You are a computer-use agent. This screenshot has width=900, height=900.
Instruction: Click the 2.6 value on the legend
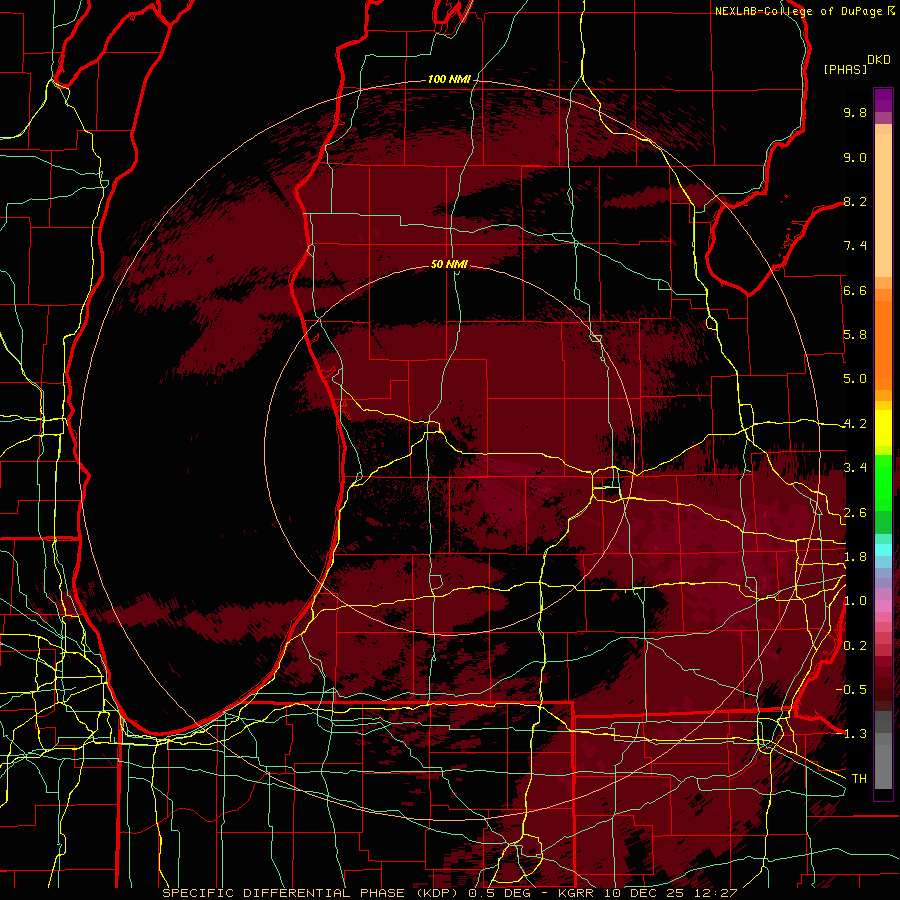[855, 513]
